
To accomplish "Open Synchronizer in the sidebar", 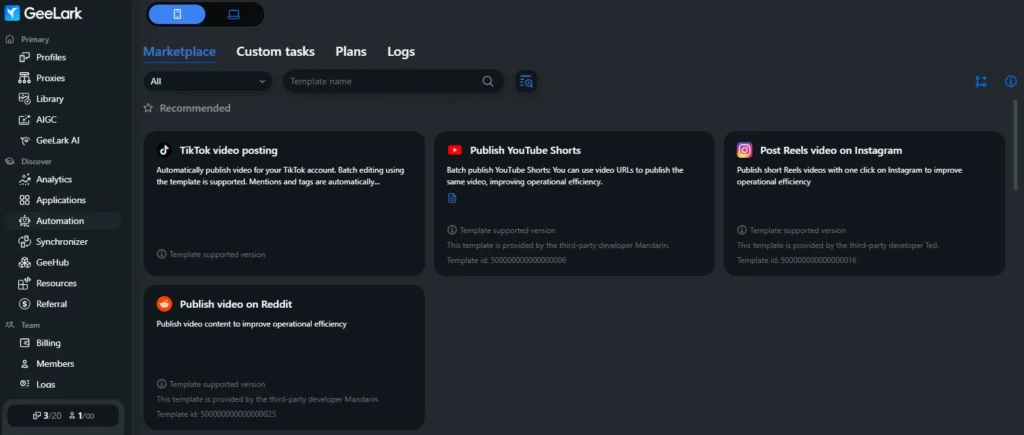I will tap(62, 242).
